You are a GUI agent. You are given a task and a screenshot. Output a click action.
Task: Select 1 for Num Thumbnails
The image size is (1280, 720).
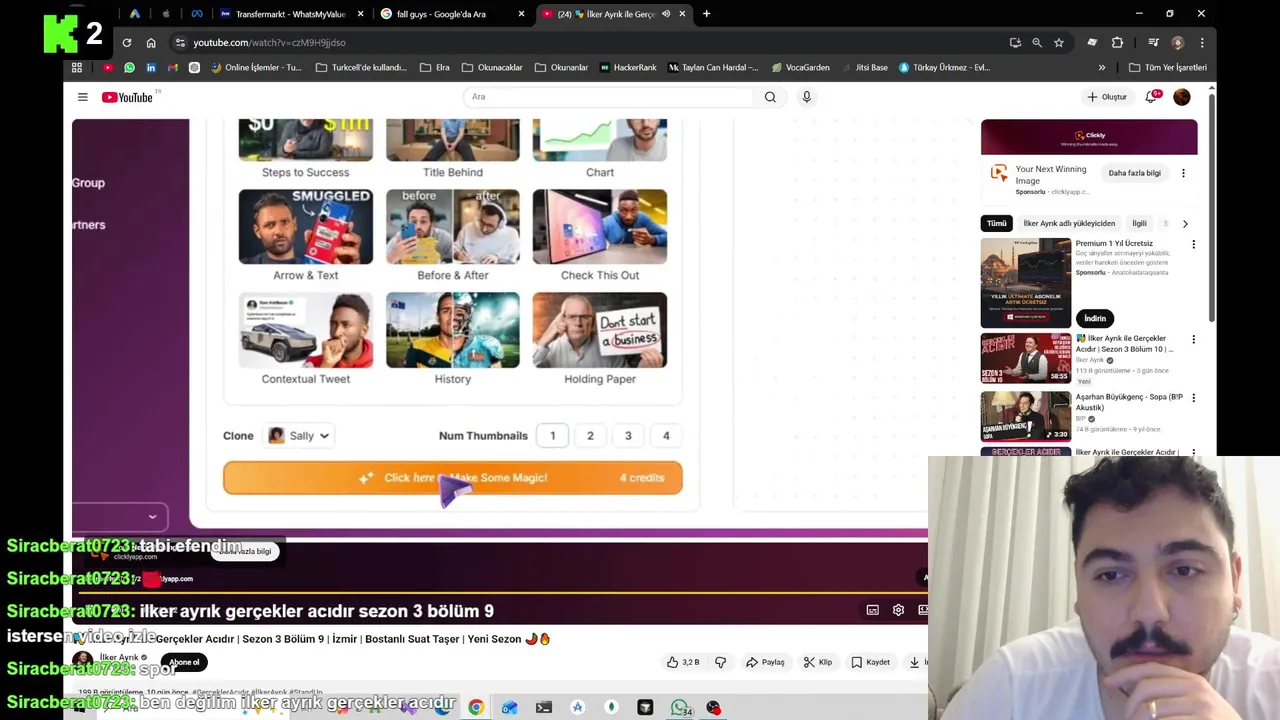(x=552, y=436)
